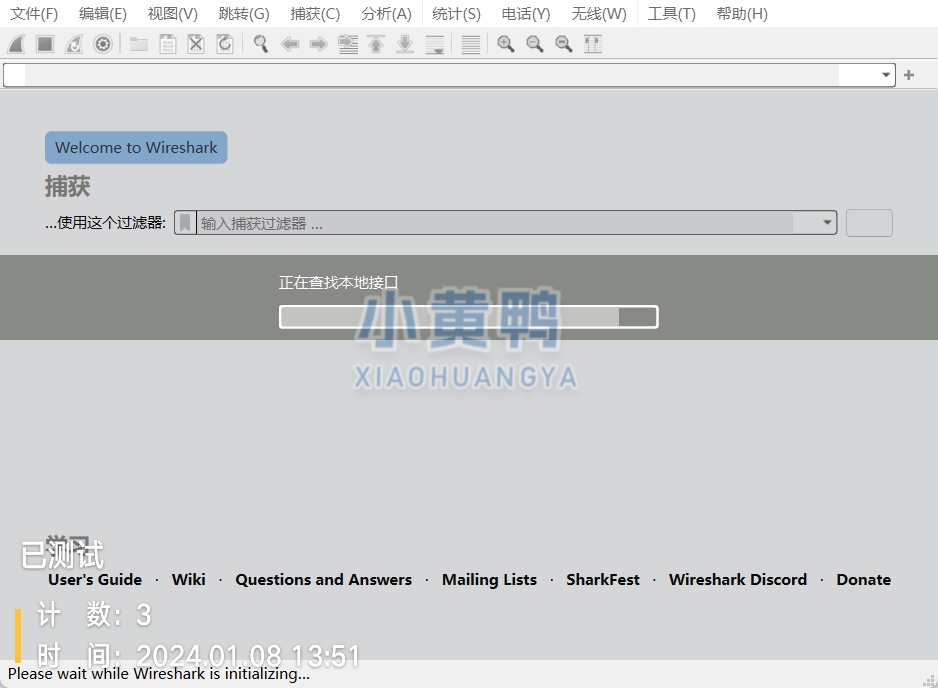Toggle auto-scroll during live capture
The width and height of the screenshot is (938, 688).
pyautogui.click(x=435, y=44)
